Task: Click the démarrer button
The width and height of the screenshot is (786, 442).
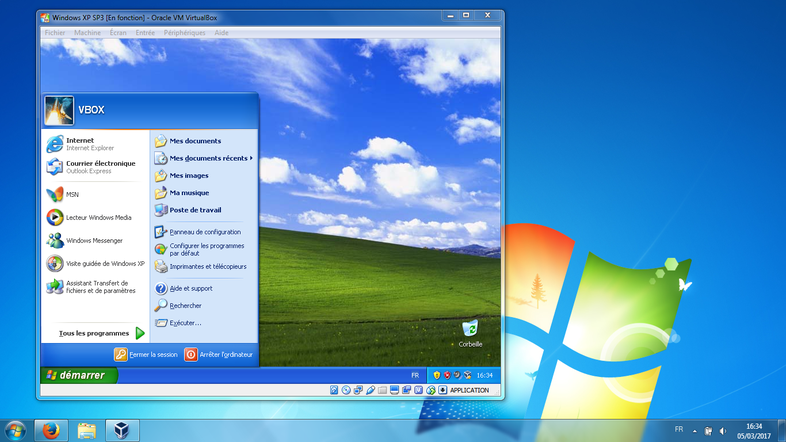Action: [79, 375]
